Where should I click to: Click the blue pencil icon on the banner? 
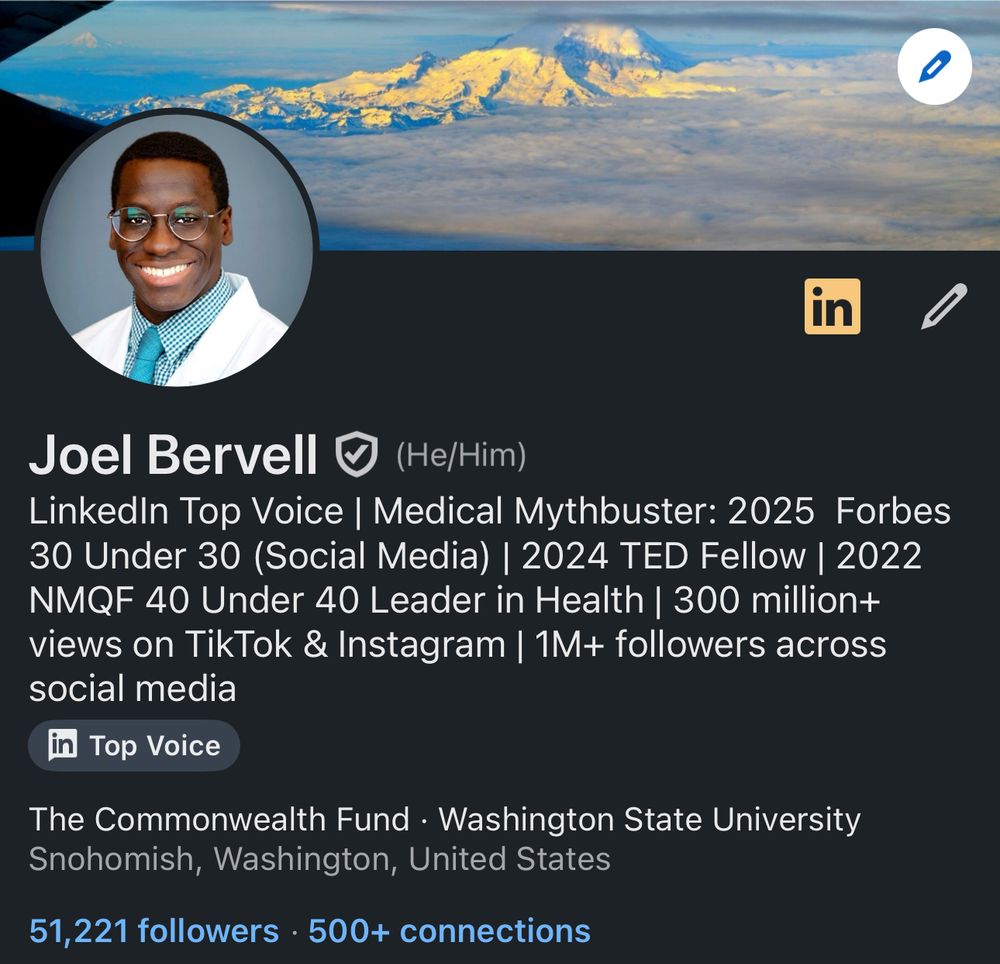934,66
